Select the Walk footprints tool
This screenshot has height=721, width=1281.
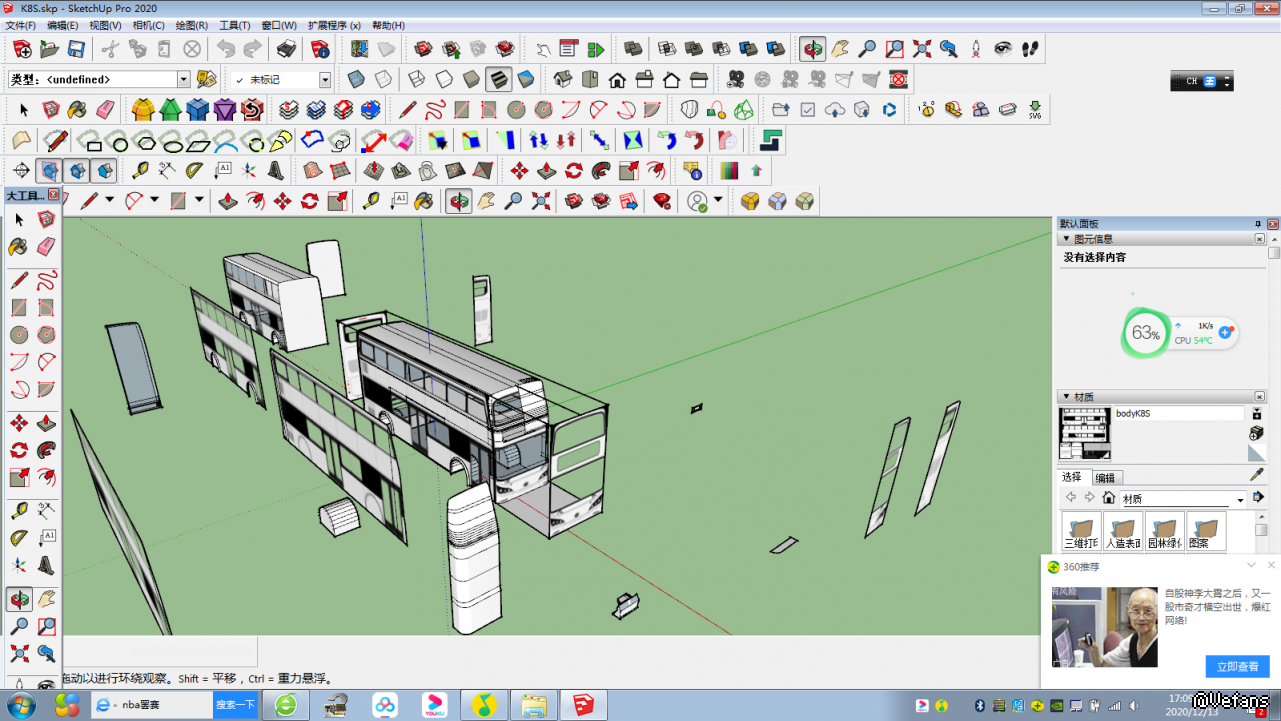(1031, 49)
